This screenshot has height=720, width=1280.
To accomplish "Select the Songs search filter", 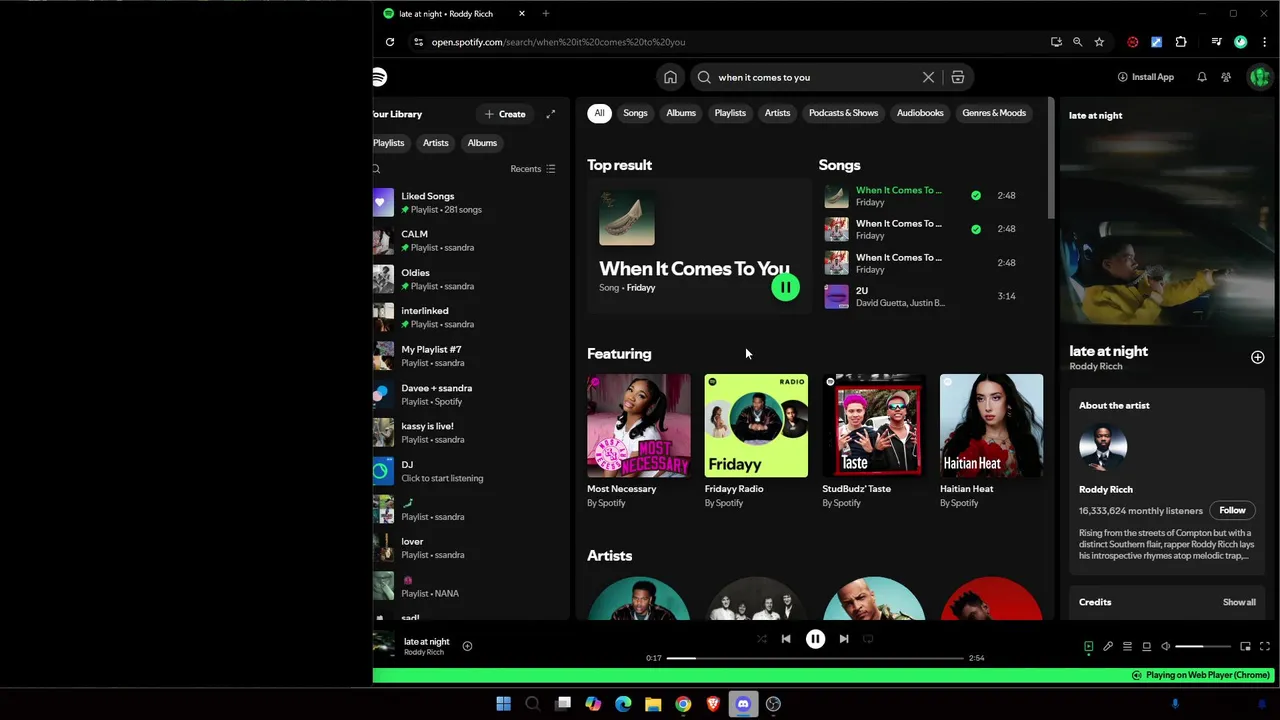I will point(635,113).
